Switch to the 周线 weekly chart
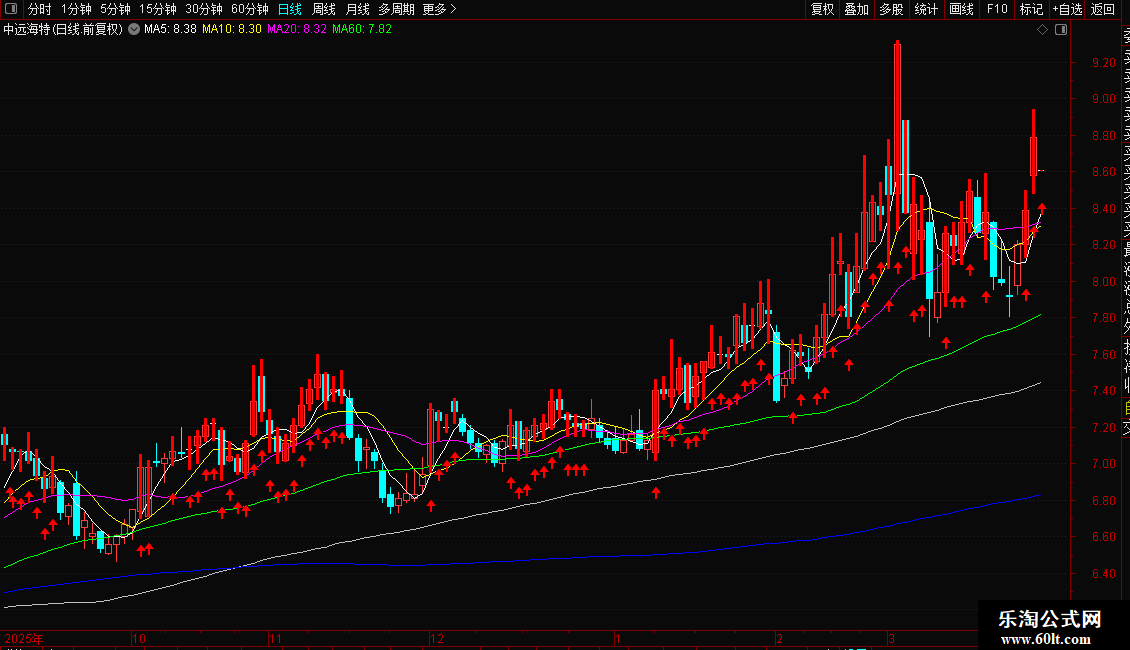The height and width of the screenshot is (650, 1130). click(324, 9)
